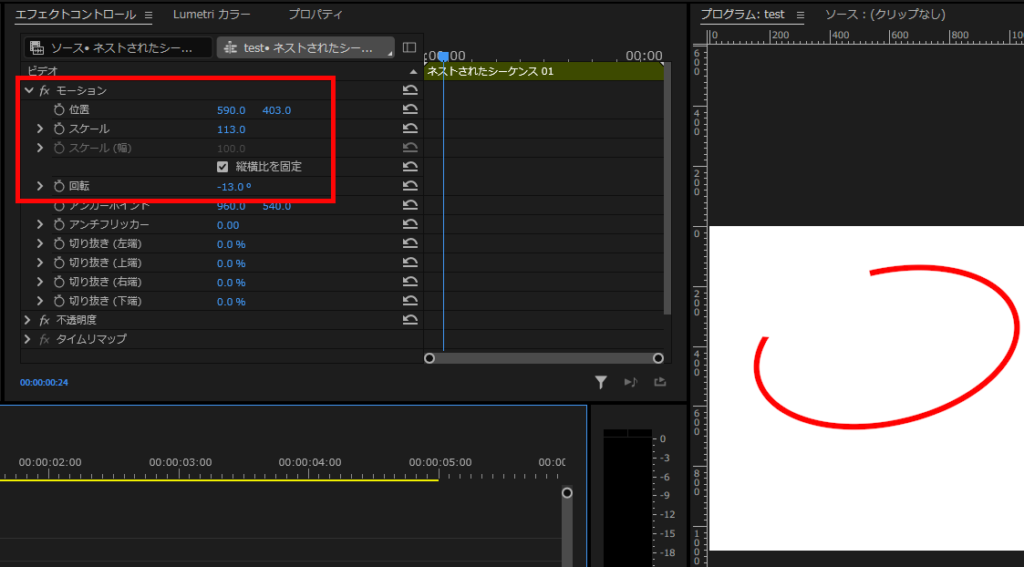This screenshot has height=567, width=1024.
Task: Reset the 切り抜き (上端) parameter
Action: [410, 263]
